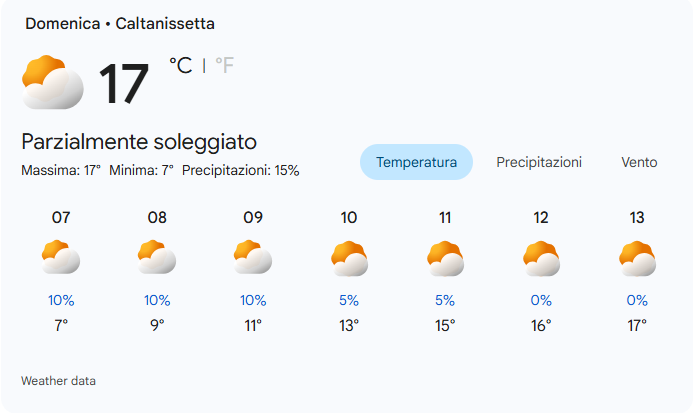The width and height of the screenshot is (696, 413).
Task: Open the Weather data link
Action: [x=58, y=381]
